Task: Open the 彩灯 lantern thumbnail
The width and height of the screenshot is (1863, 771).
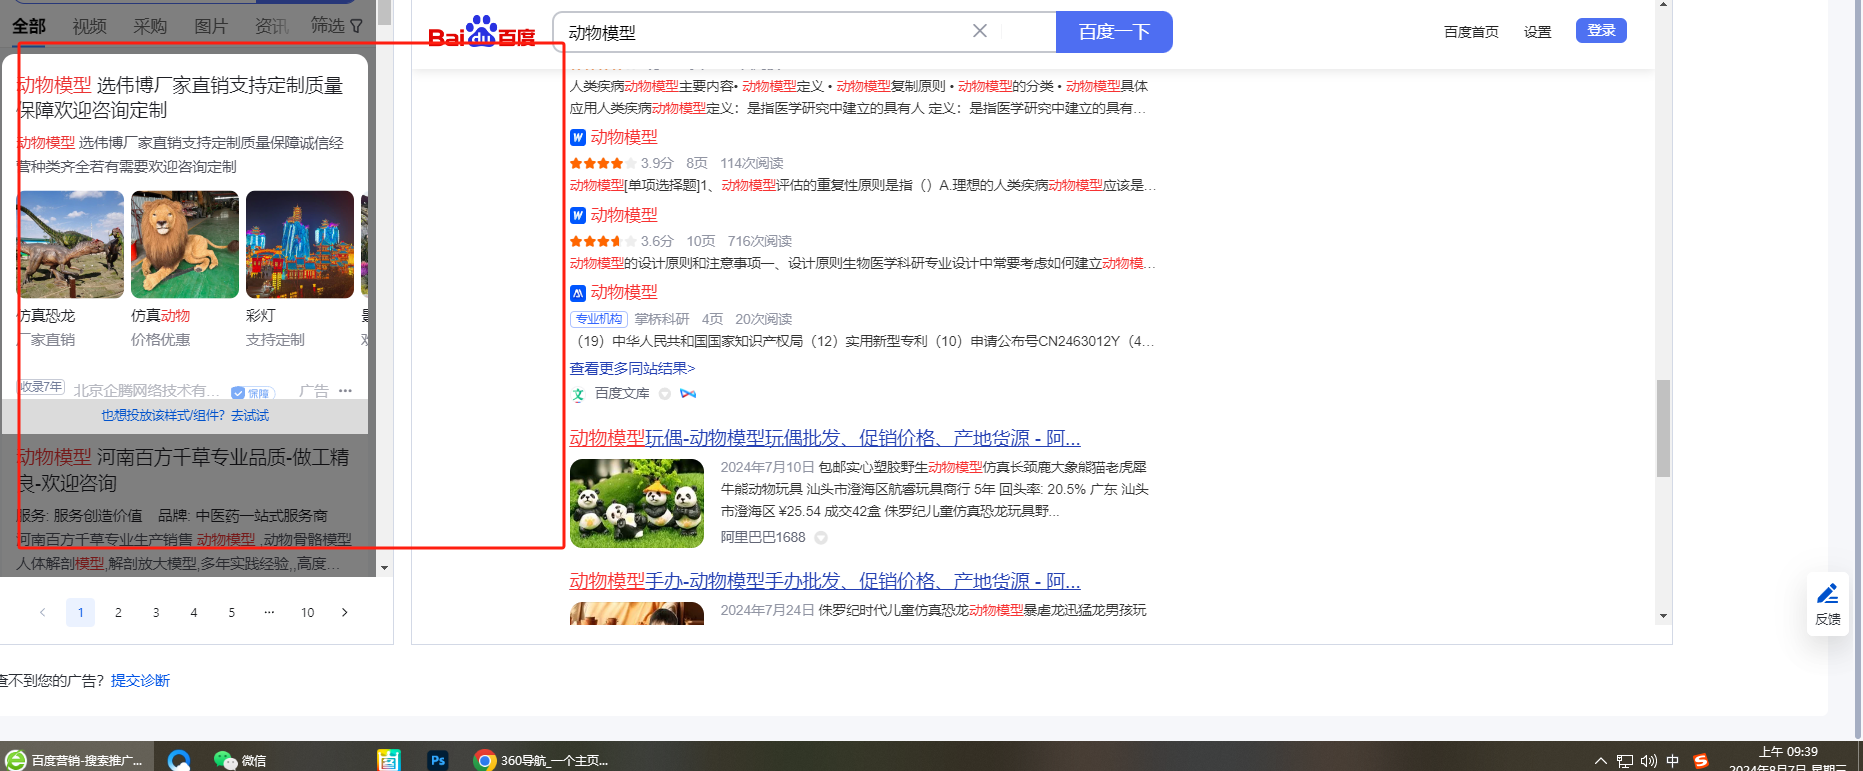Action: coord(300,244)
